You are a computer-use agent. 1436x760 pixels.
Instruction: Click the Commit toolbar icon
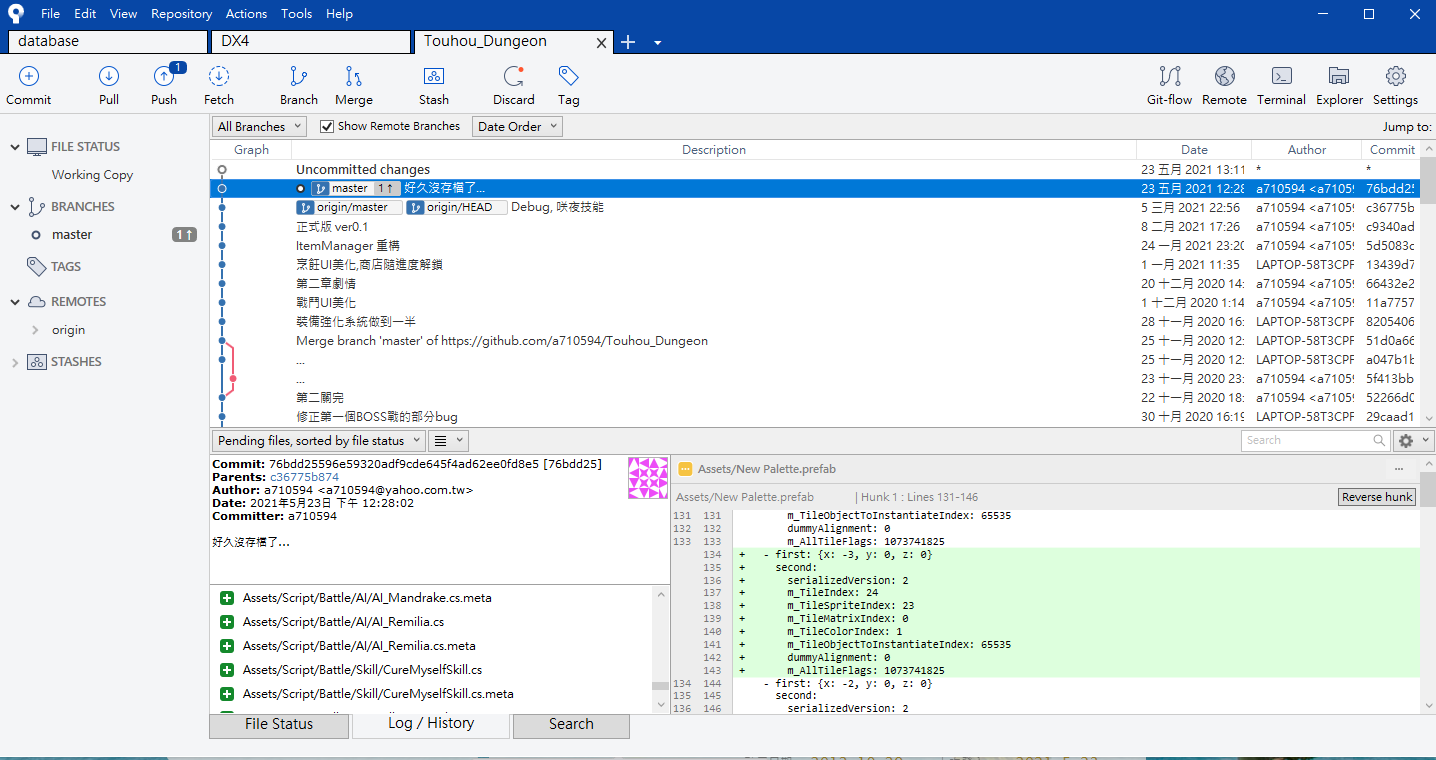click(29, 76)
